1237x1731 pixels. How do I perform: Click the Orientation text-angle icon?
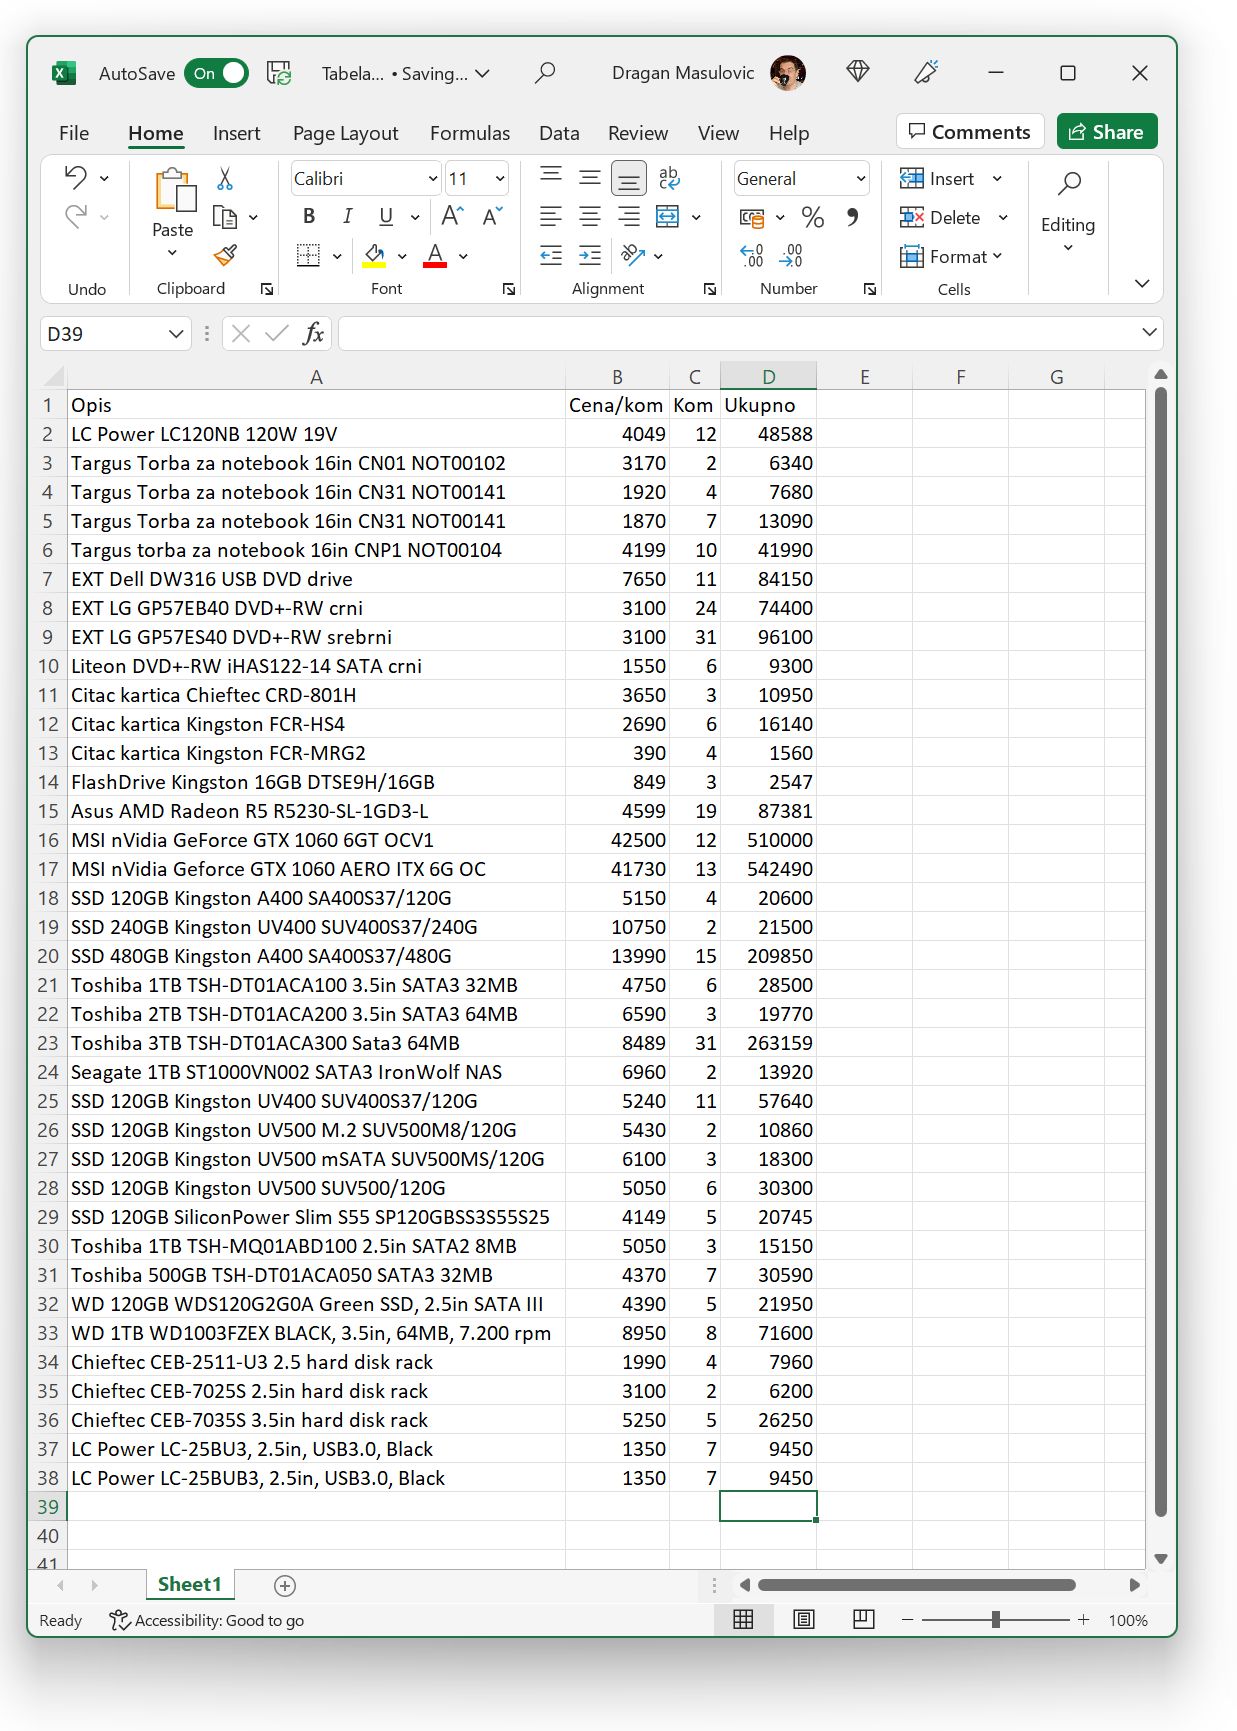pyautogui.click(x=633, y=255)
